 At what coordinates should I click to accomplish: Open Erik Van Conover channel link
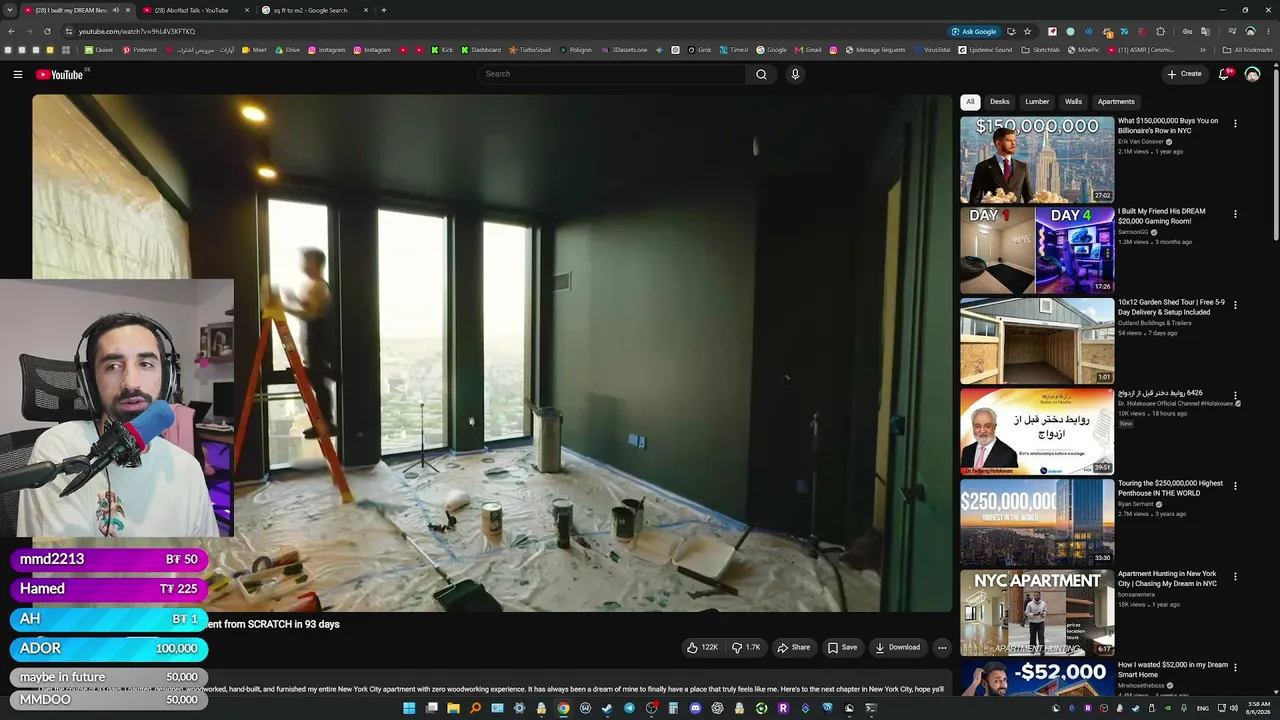(1141, 141)
